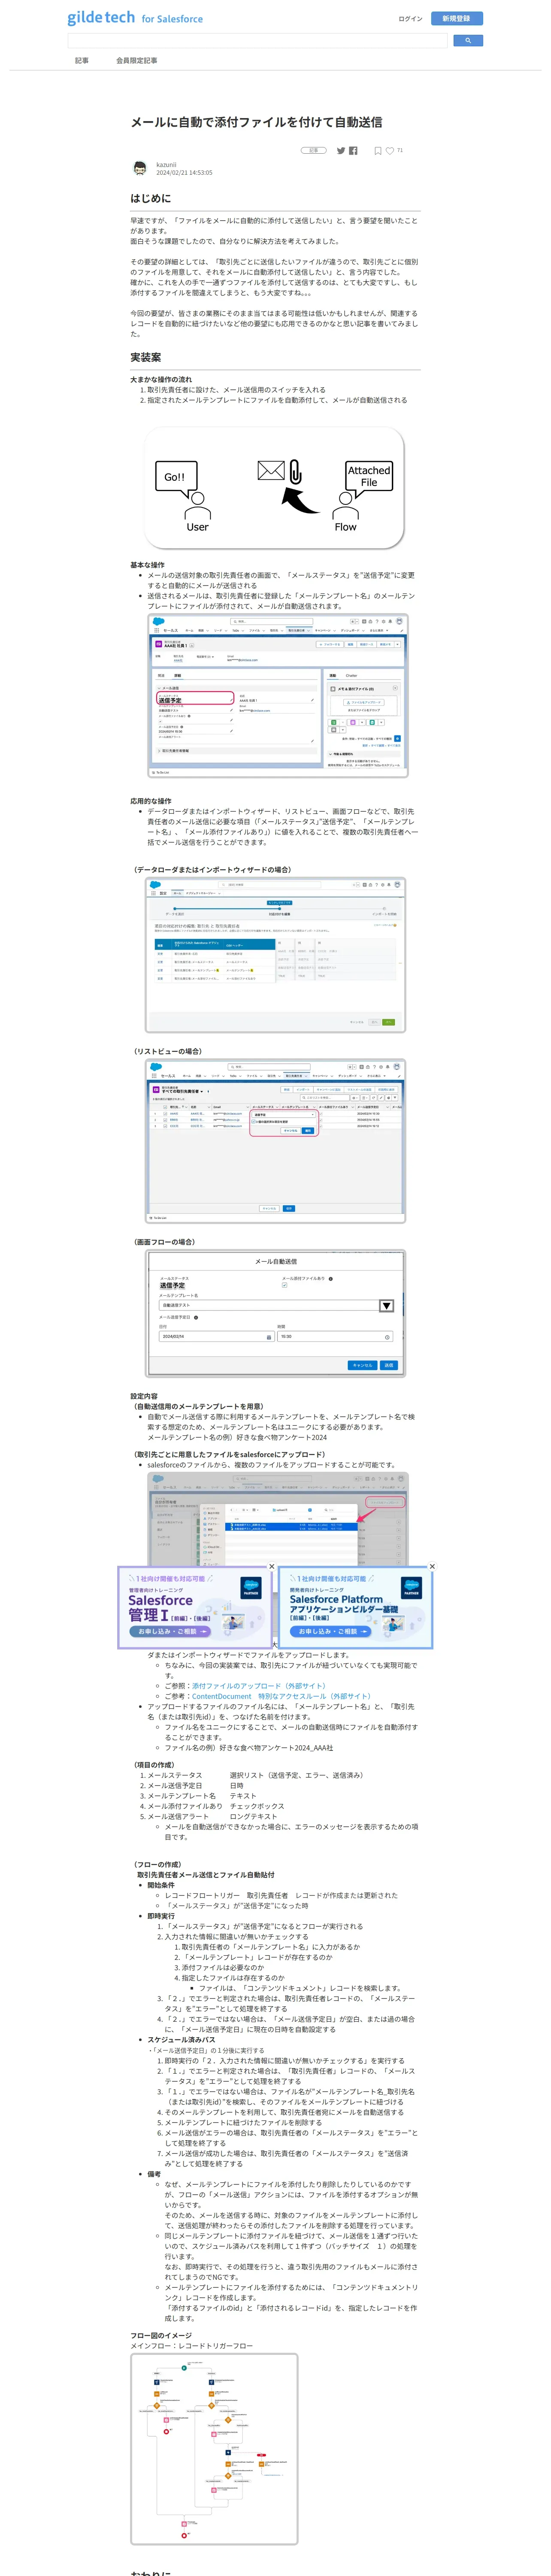This screenshot has width=551, height=2576.
Task: Click the 記事 category tag badge
Action: pos(314,150)
